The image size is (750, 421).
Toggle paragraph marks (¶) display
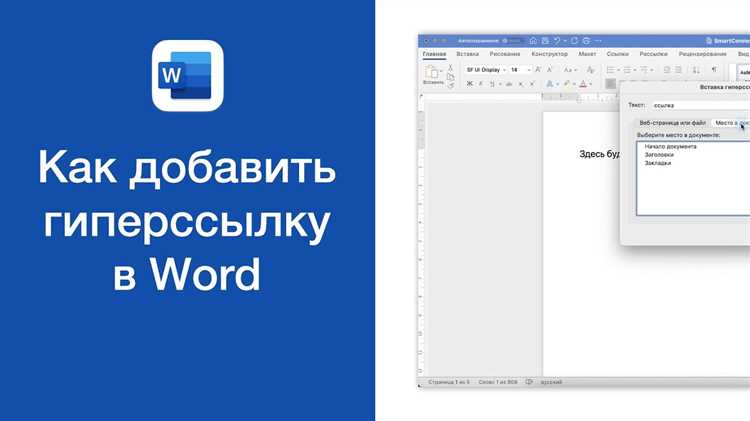coord(714,70)
